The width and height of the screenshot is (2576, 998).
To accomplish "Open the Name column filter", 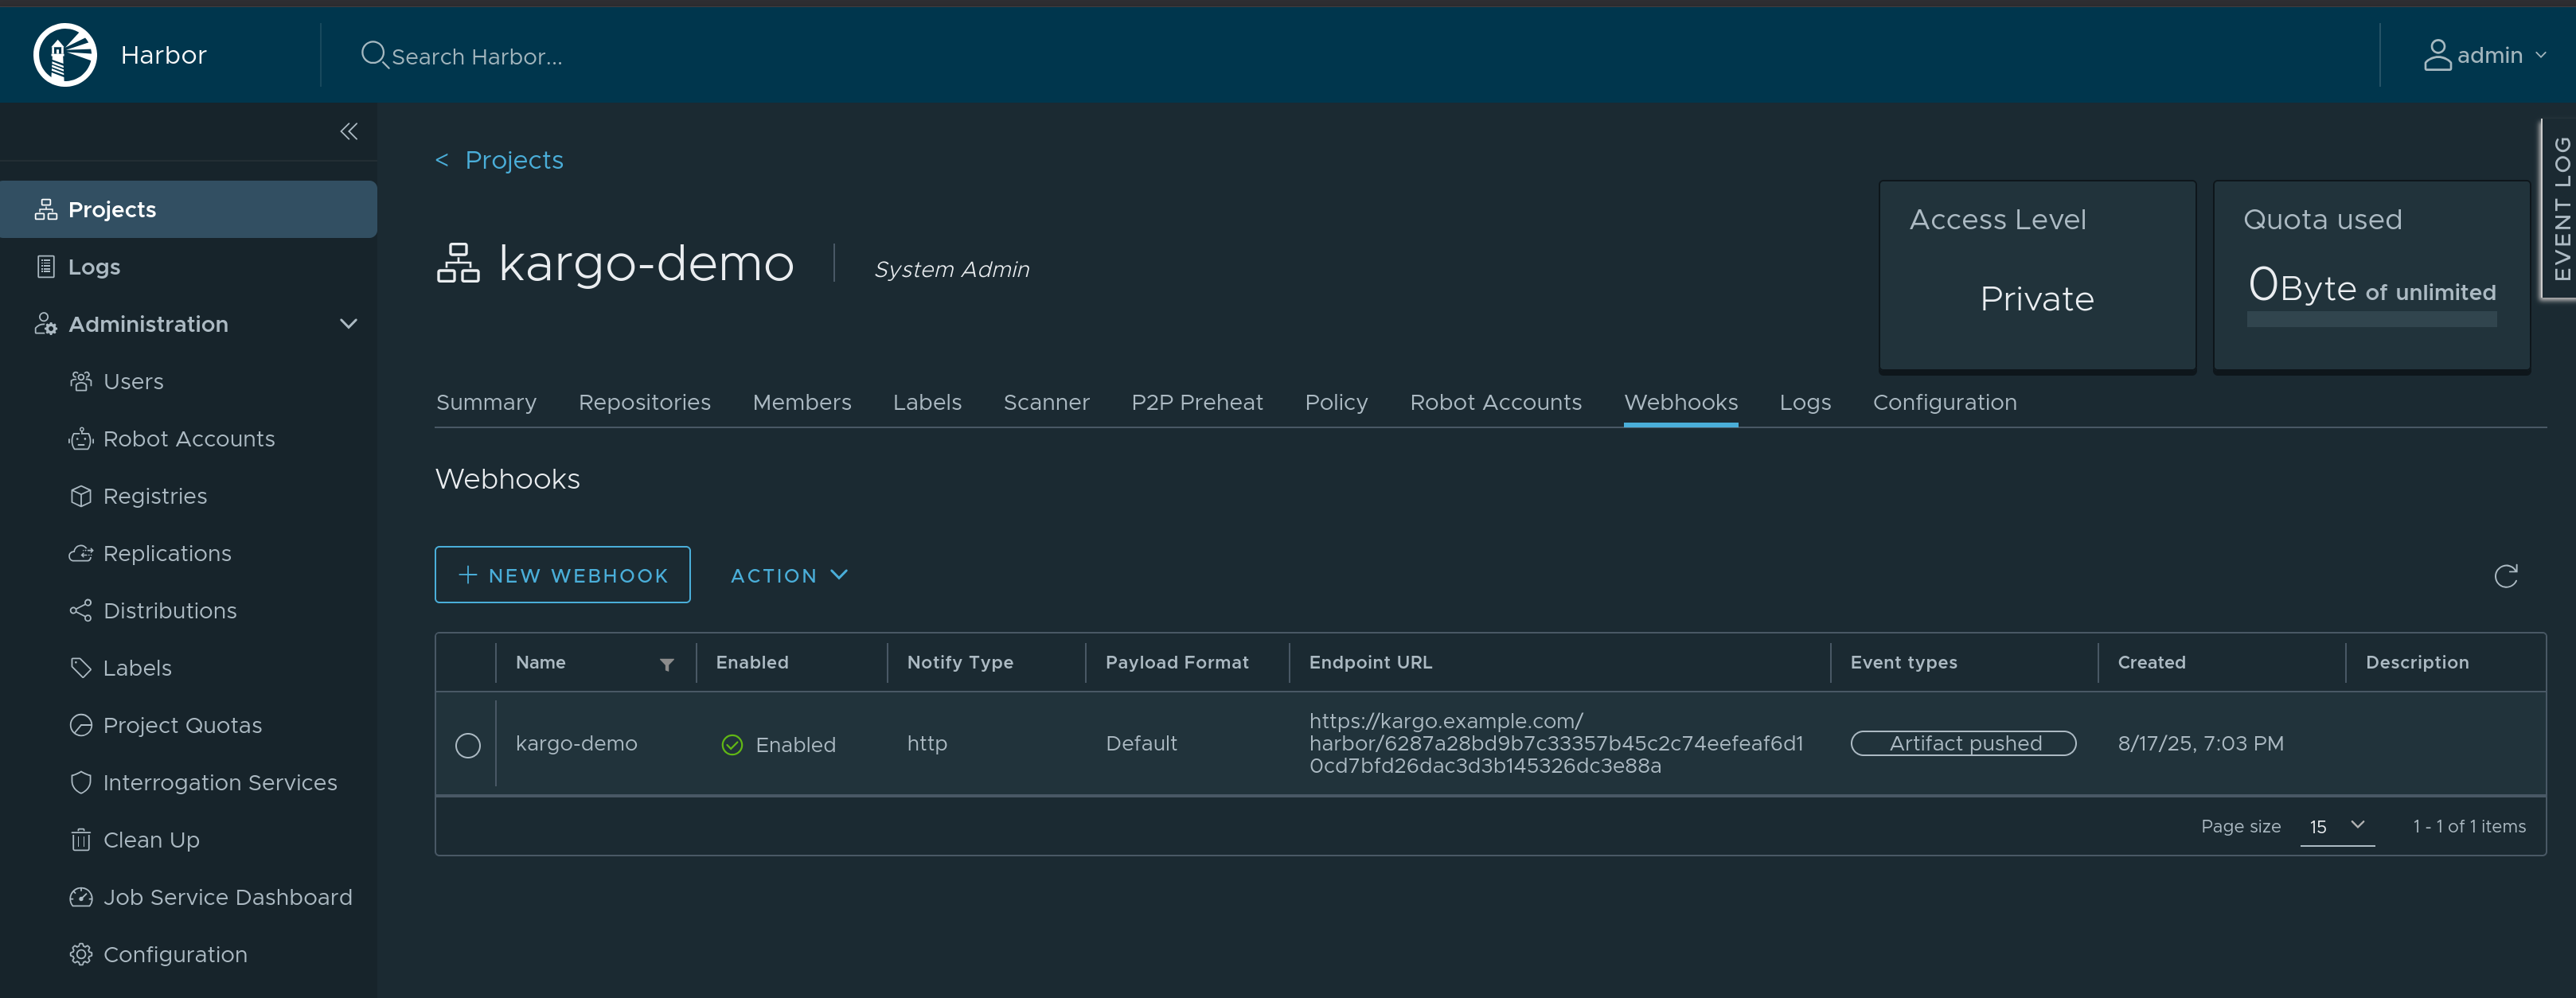I will (667, 663).
